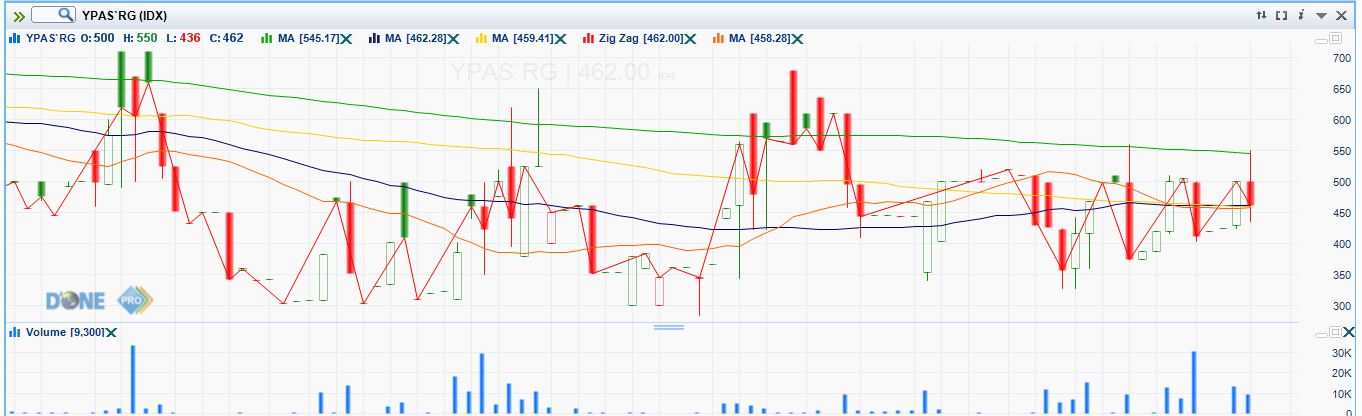Open the MA [458.28] indicator settings label

tap(759, 38)
